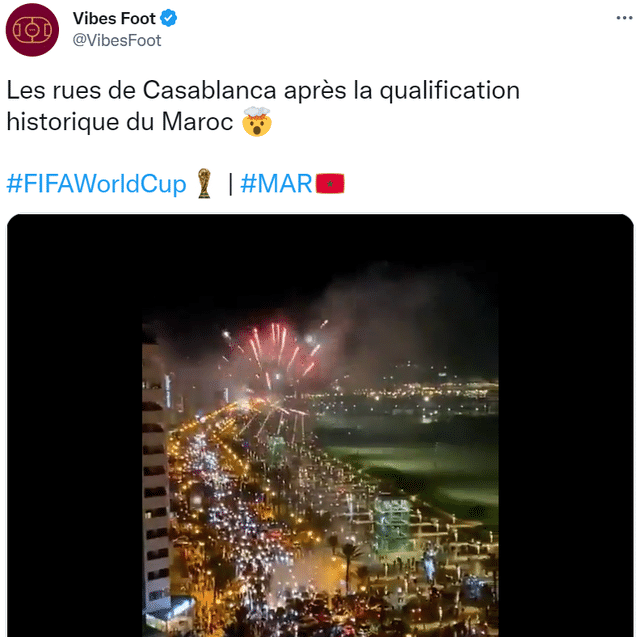
Task: Click the exploding head emoji
Action: click(257, 124)
